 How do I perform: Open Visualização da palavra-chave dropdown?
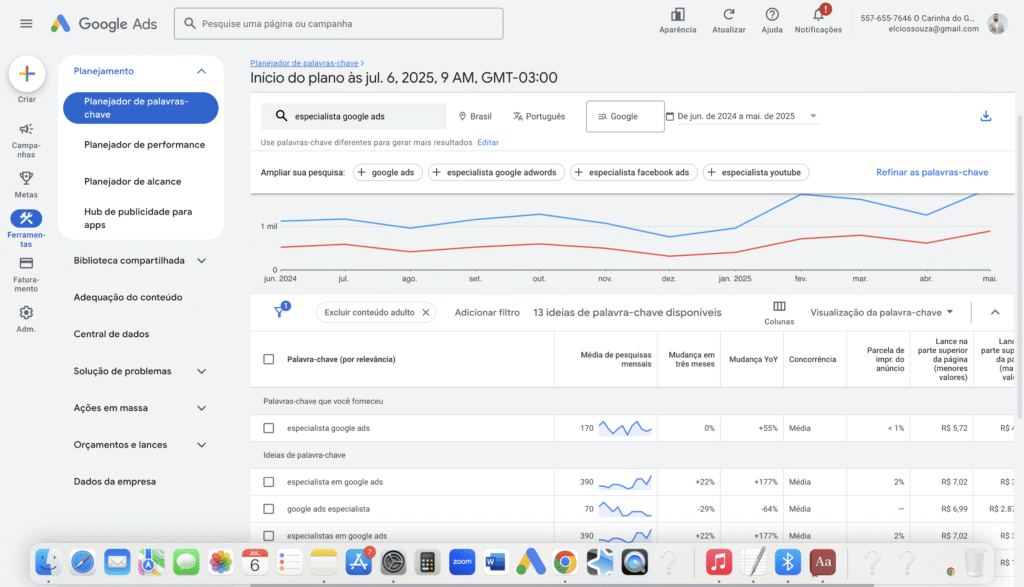pos(882,313)
